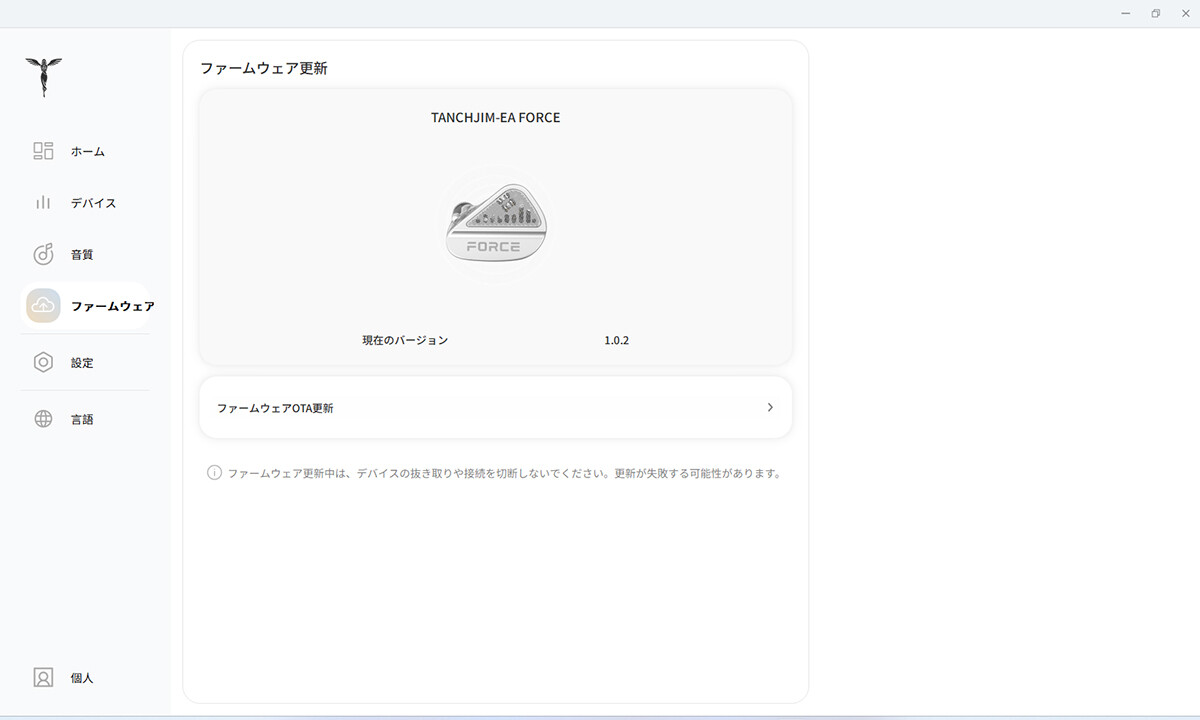Open the 言語 menu label
The height and width of the screenshot is (720, 1200).
pos(82,420)
